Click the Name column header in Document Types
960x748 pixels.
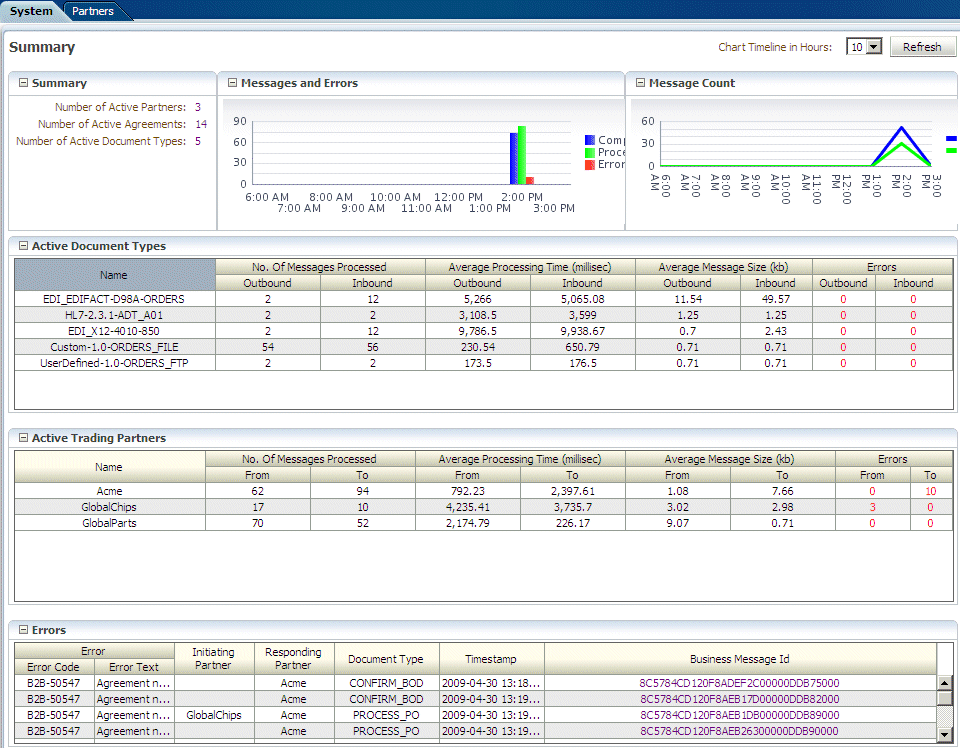[x=114, y=275]
